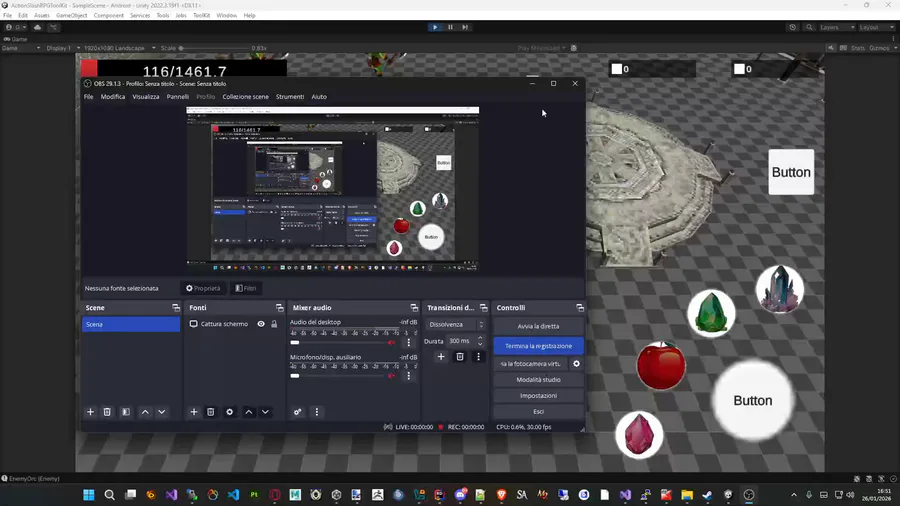This screenshot has height=506, width=900.
Task: Open Microfono/disp. ausiliario options menu
Action: (x=409, y=376)
